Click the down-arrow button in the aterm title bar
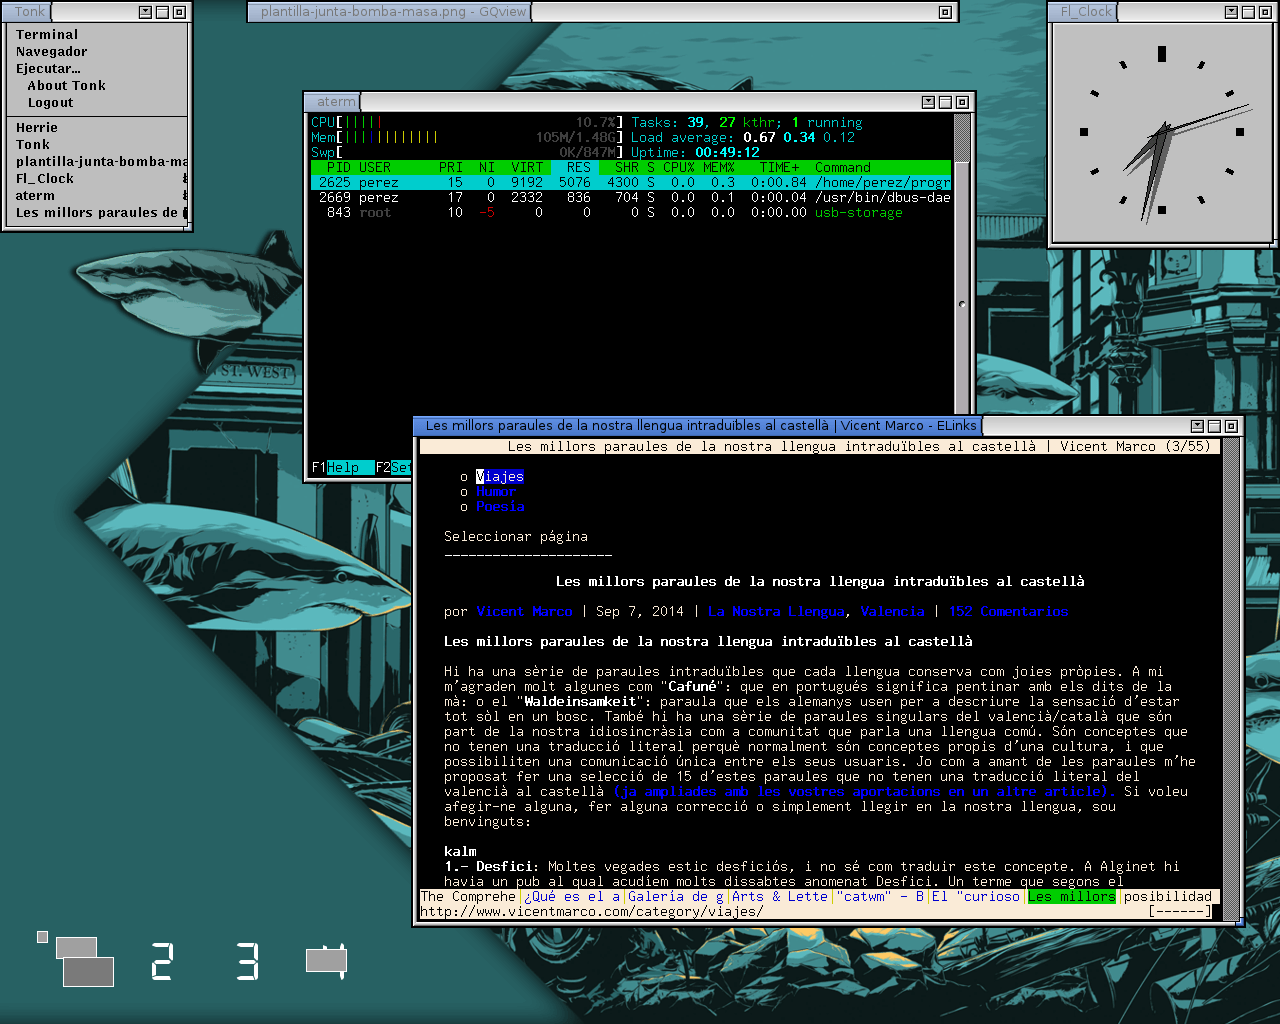This screenshot has width=1280, height=1024. coord(928,102)
